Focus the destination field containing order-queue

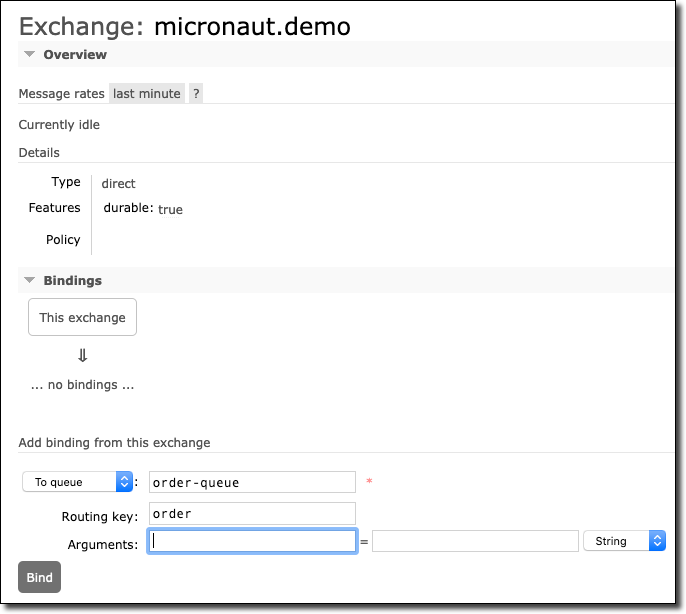click(x=252, y=482)
